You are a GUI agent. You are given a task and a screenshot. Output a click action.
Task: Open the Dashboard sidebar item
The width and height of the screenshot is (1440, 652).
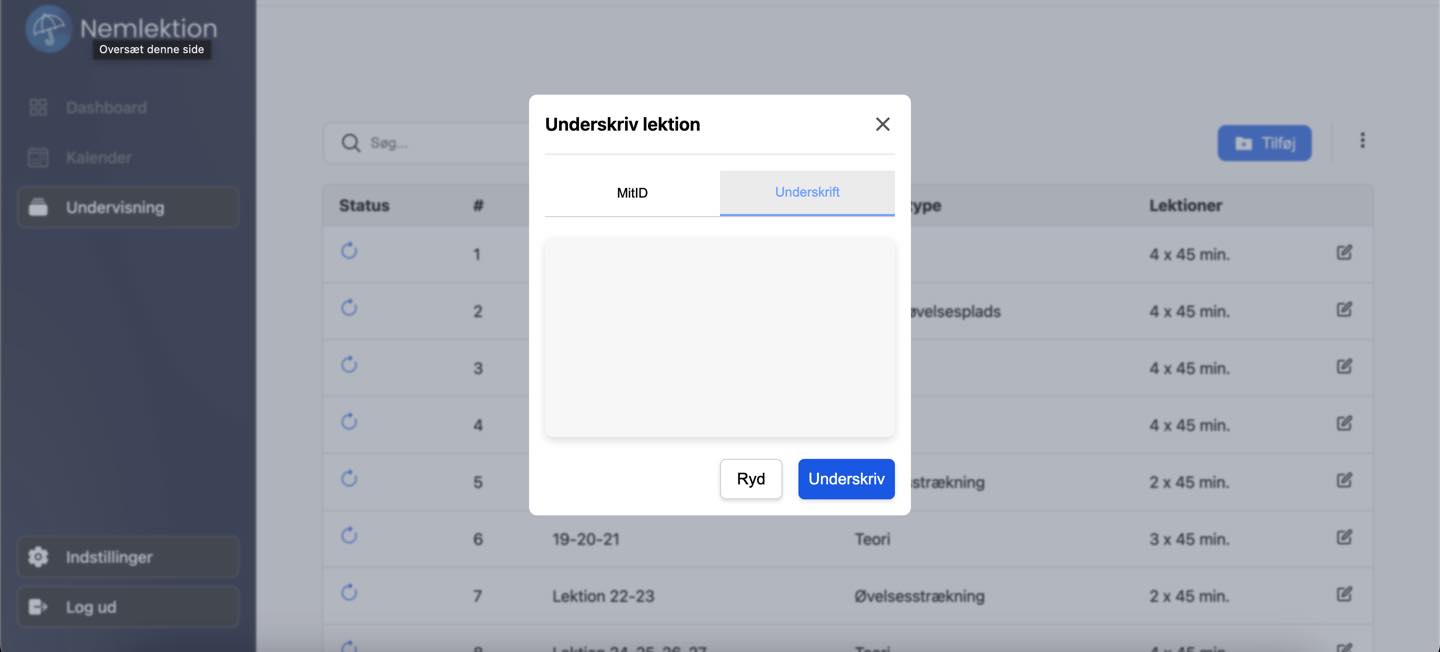coord(106,107)
